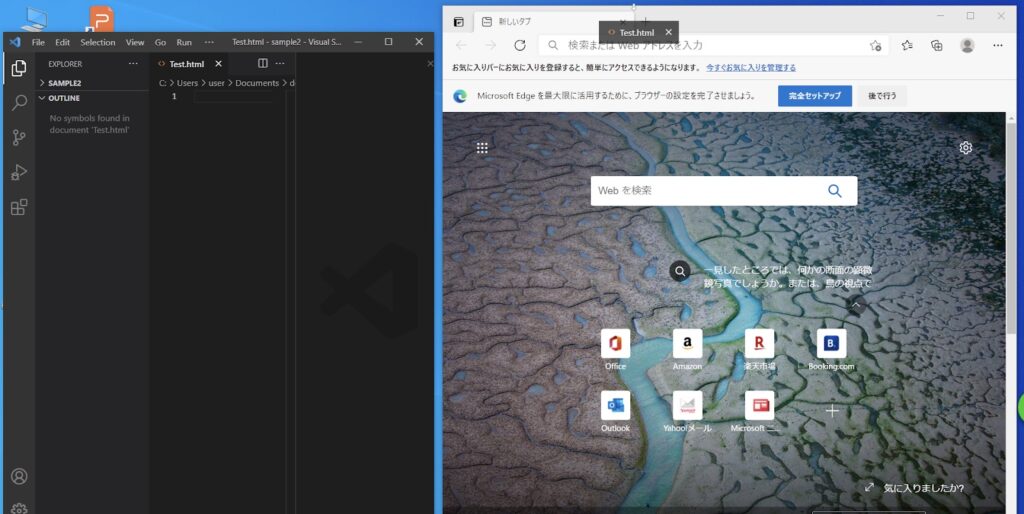The height and width of the screenshot is (514, 1024).
Task: Open Edge Collections icon
Action: tap(937, 45)
